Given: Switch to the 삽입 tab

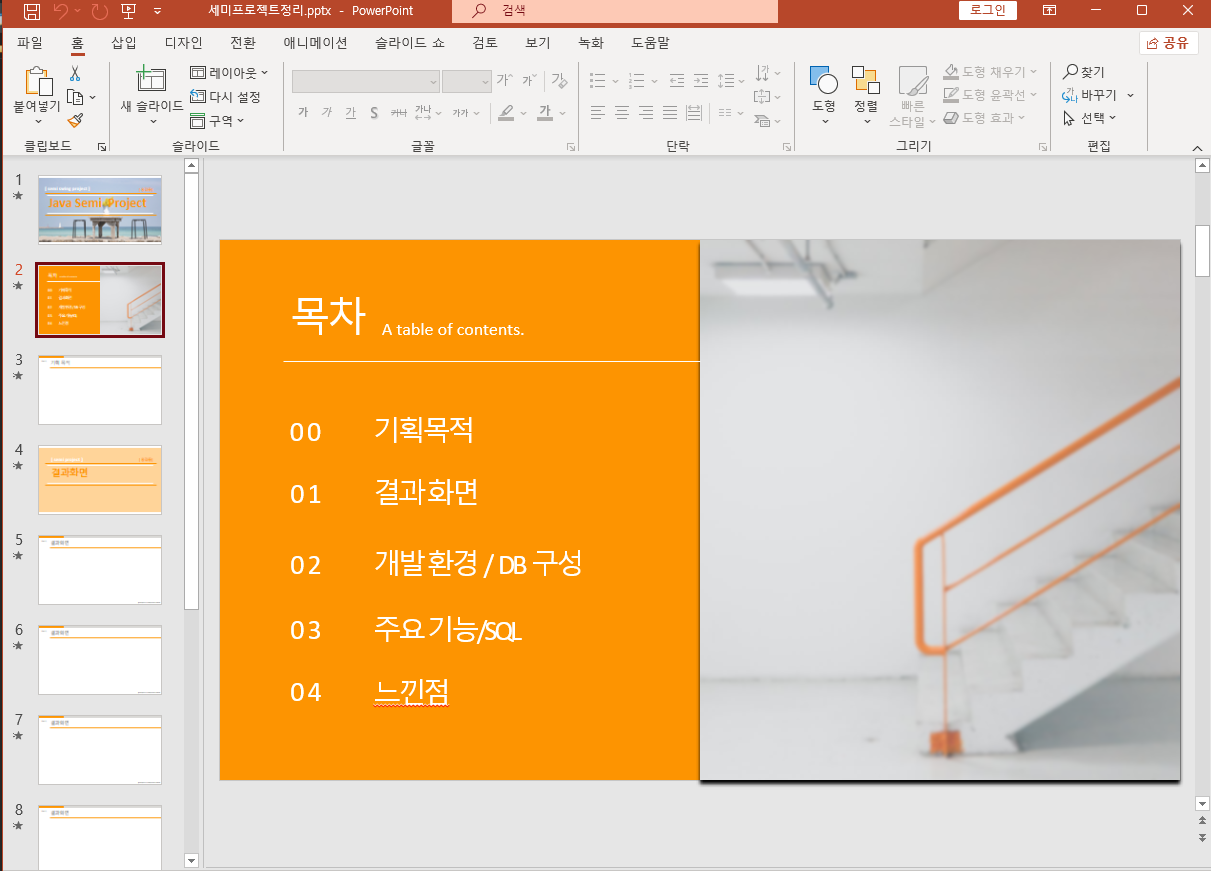Looking at the screenshot, I should pyautogui.click(x=124, y=43).
